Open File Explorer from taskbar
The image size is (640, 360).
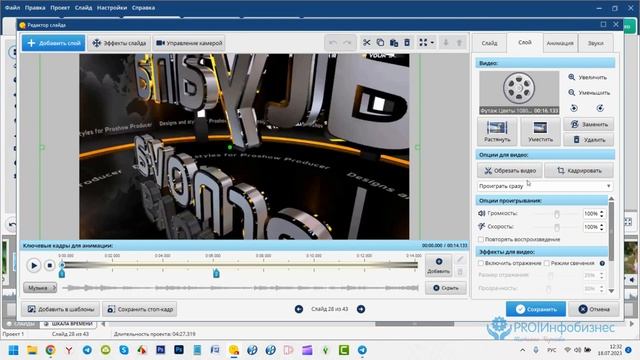click(x=32, y=350)
